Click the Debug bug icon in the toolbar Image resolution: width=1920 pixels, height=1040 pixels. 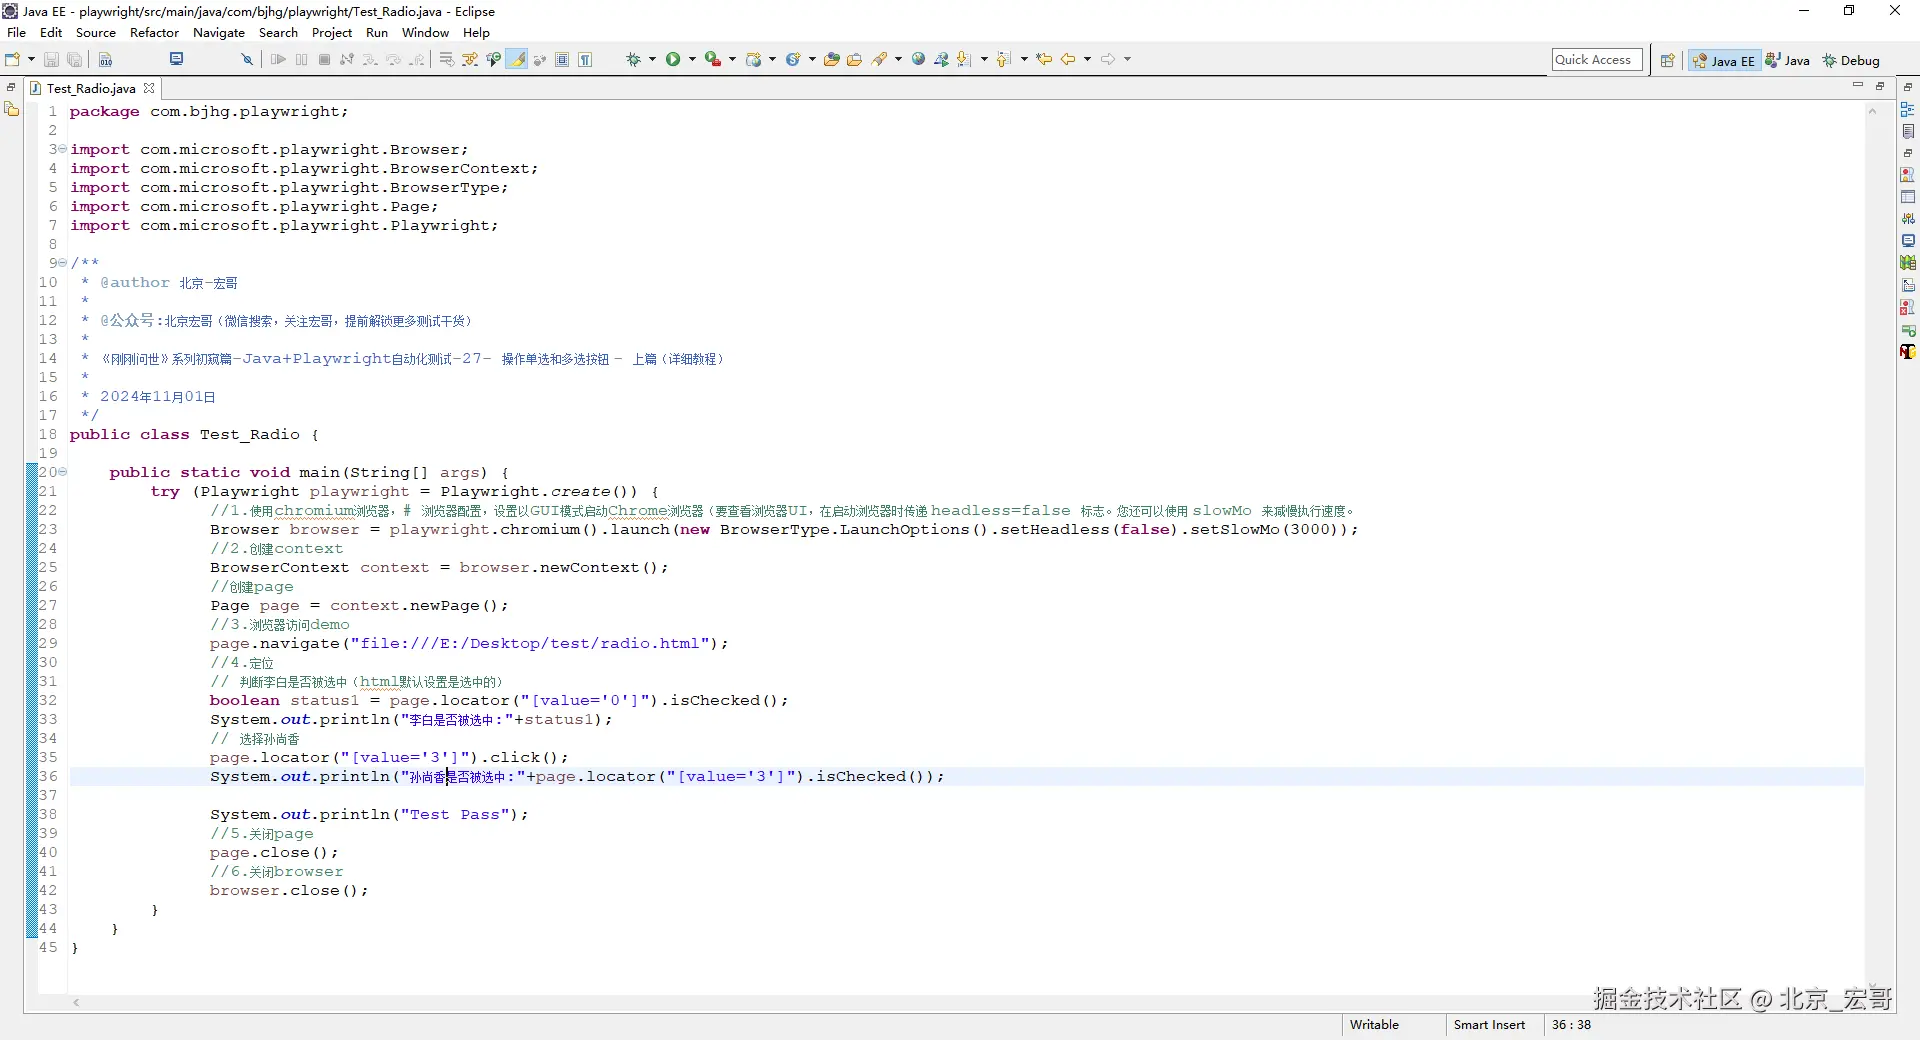633,60
